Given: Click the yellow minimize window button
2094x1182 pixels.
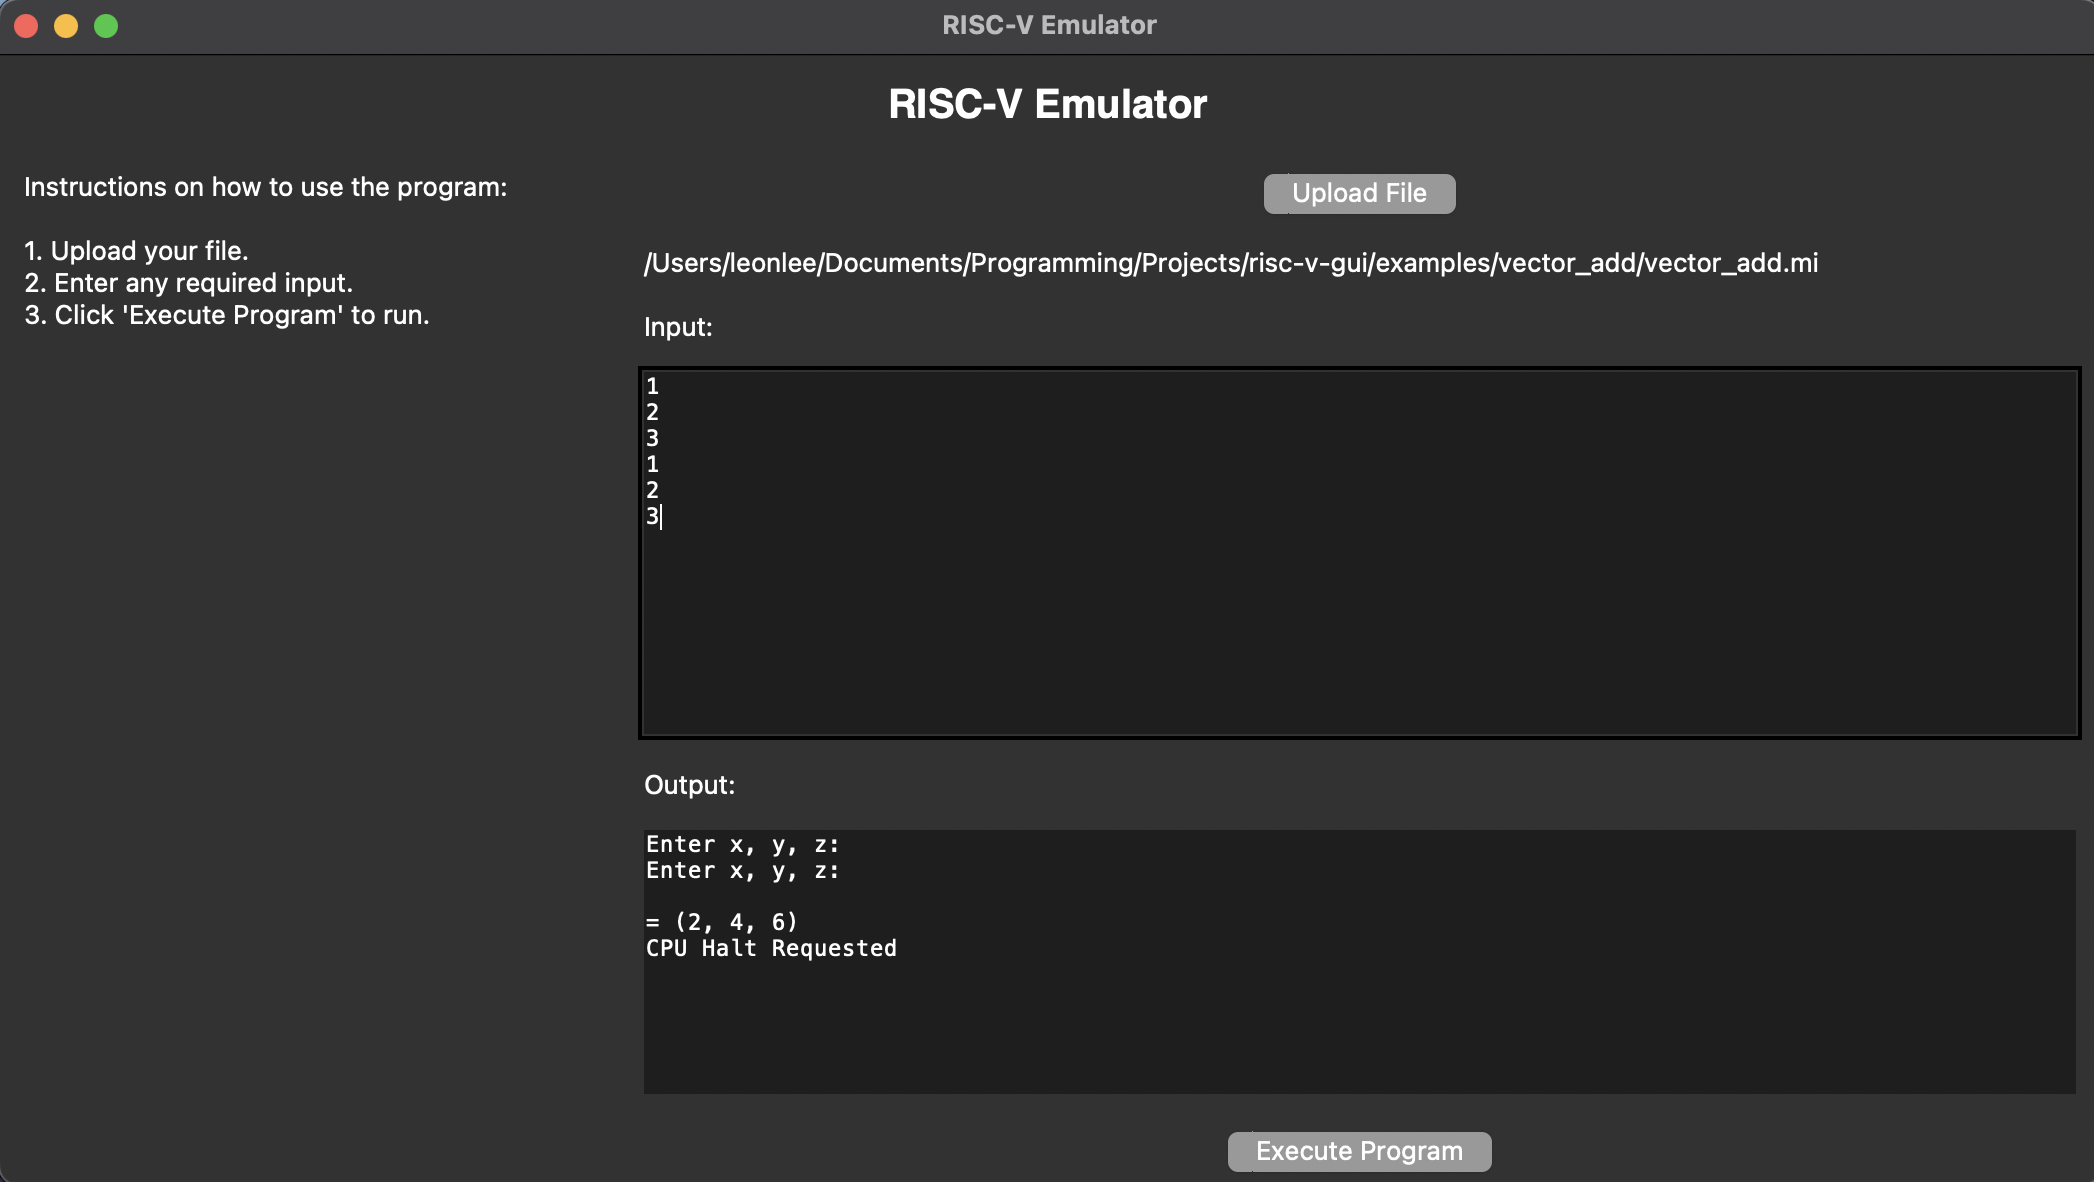Looking at the screenshot, I should [x=66, y=26].
